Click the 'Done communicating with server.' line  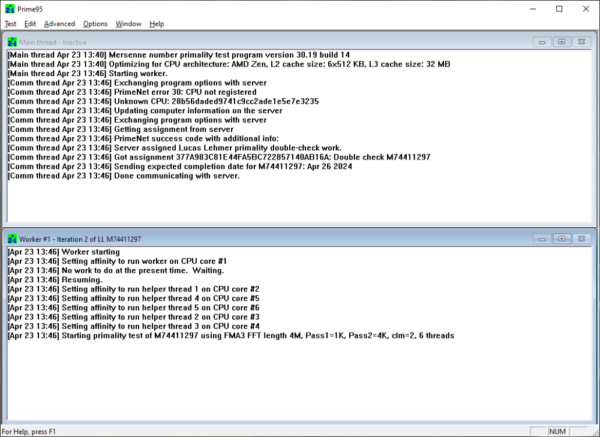coord(124,176)
